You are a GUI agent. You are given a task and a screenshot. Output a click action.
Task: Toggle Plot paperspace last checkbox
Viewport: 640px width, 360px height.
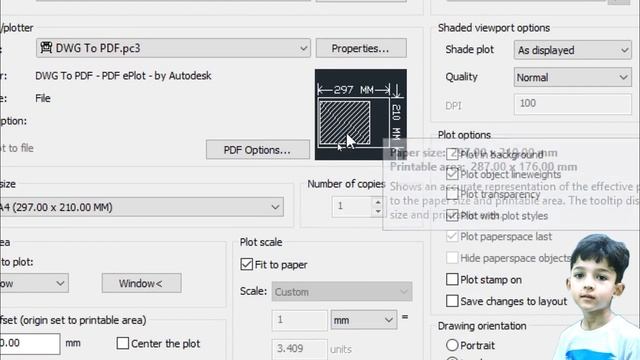452,236
